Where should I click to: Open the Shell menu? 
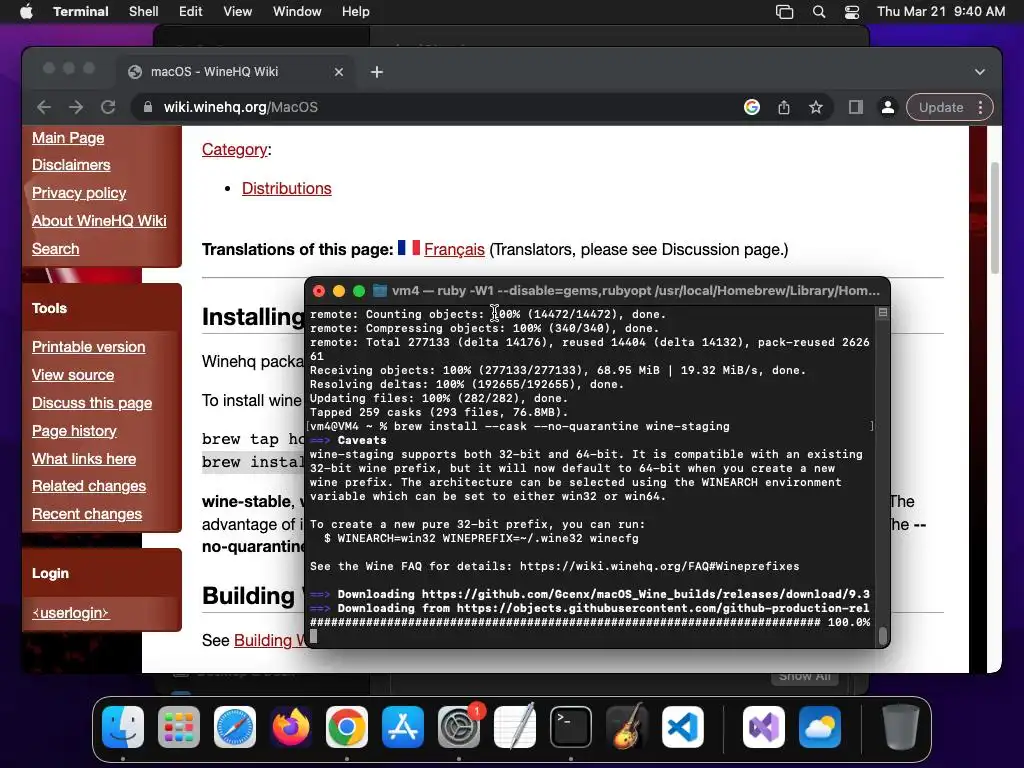(144, 12)
